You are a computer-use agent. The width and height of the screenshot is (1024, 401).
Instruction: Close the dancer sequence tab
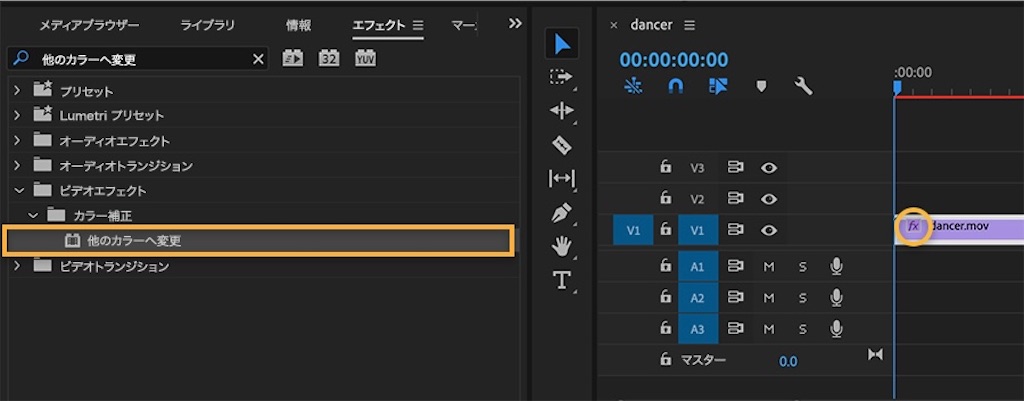(x=613, y=25)
